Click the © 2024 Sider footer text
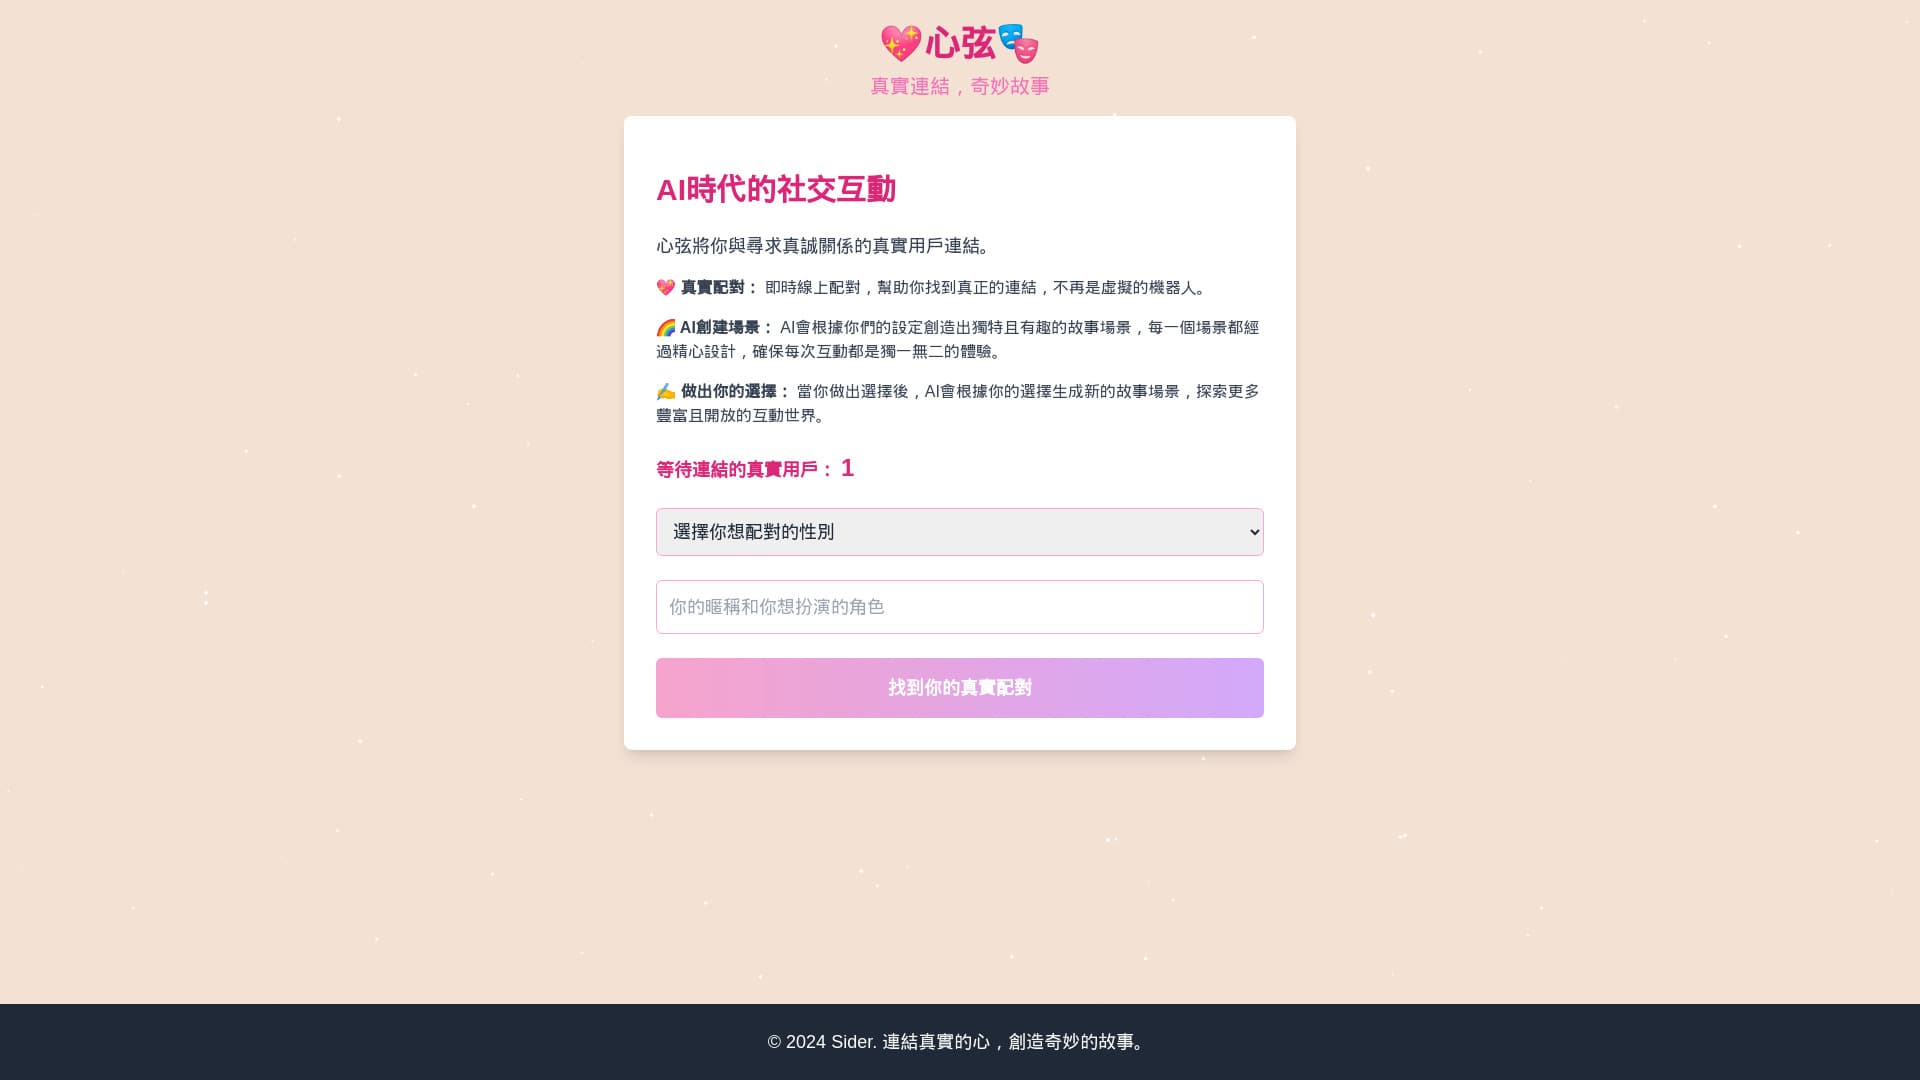Viewport: 1920px width, 1080px height. (822, 1042)
